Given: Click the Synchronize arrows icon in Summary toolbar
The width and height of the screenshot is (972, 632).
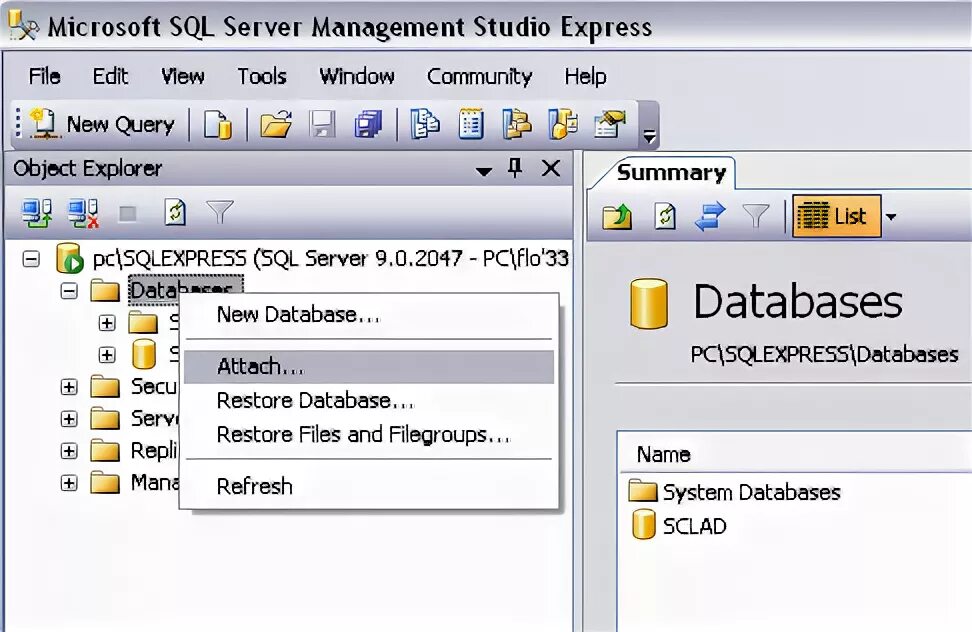Looking at the screenshot, I should [x=710, y=216].
